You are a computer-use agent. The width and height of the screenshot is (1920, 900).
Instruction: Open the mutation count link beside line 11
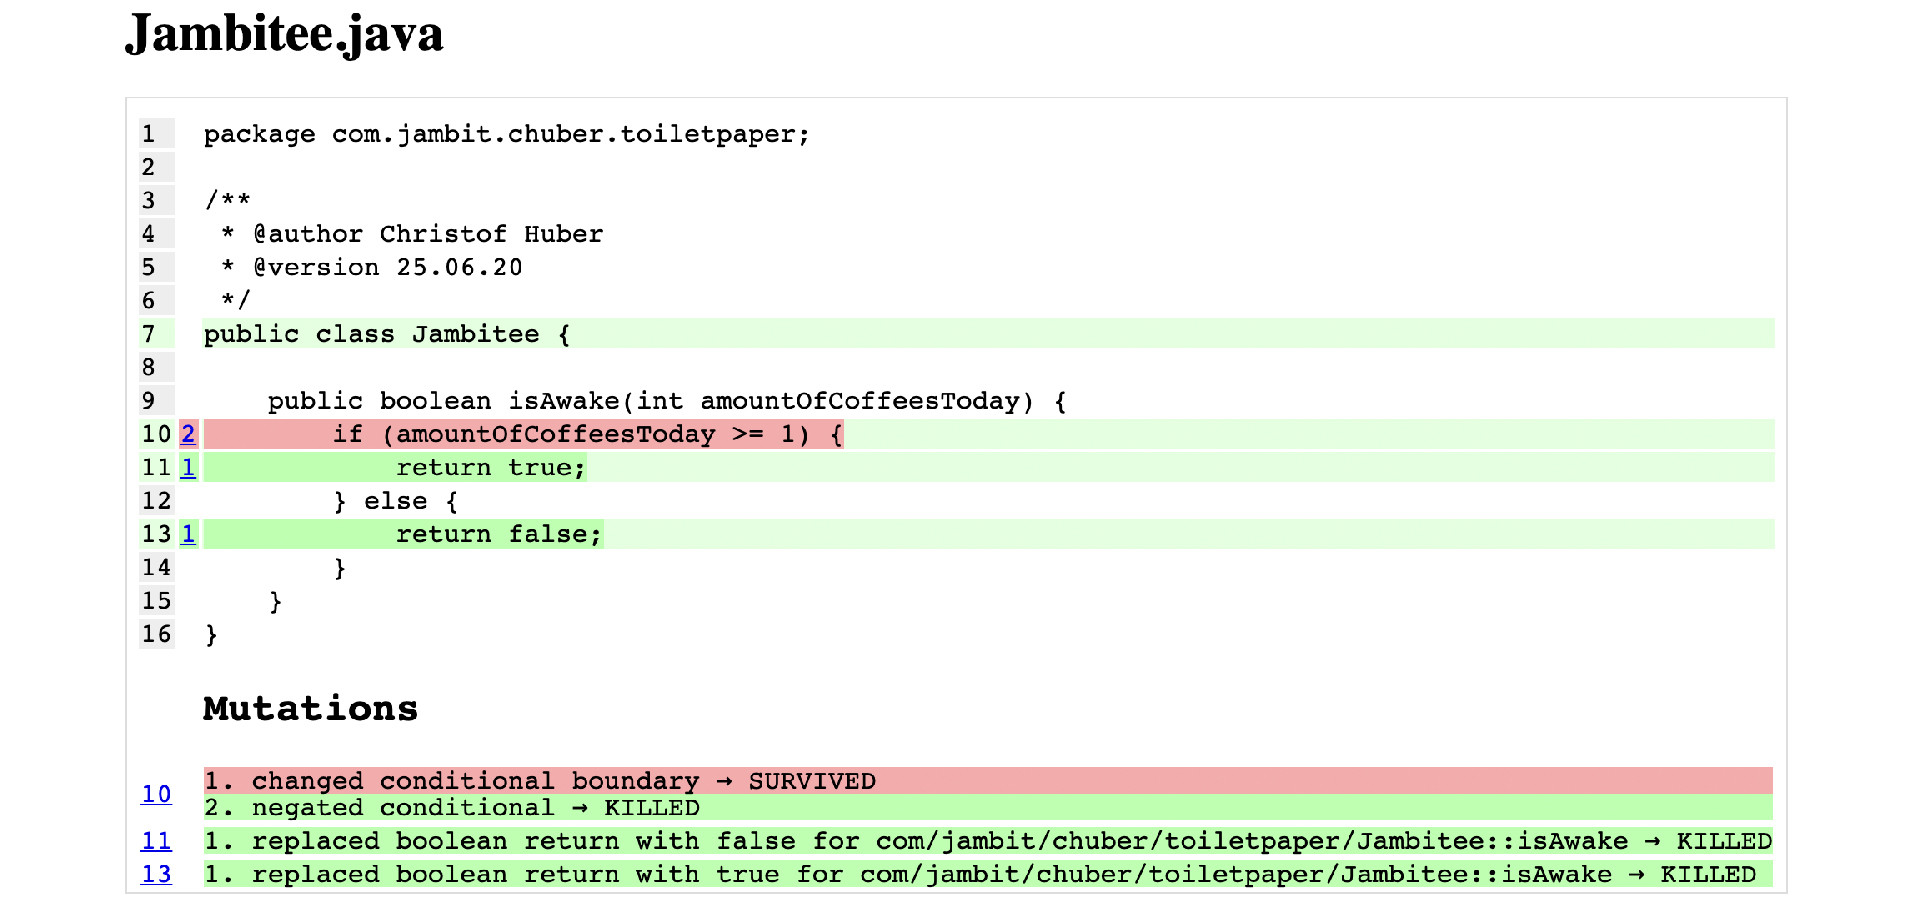188,467
